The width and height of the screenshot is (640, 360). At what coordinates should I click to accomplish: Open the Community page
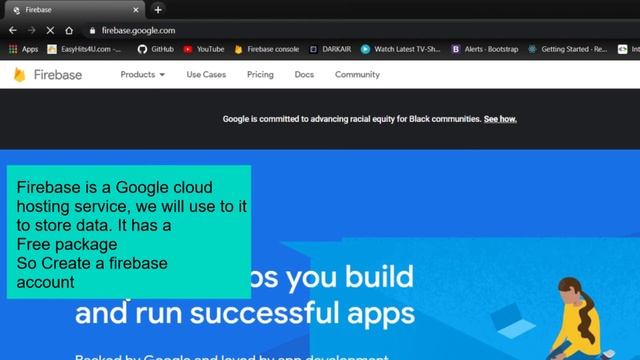click(357, 75)
